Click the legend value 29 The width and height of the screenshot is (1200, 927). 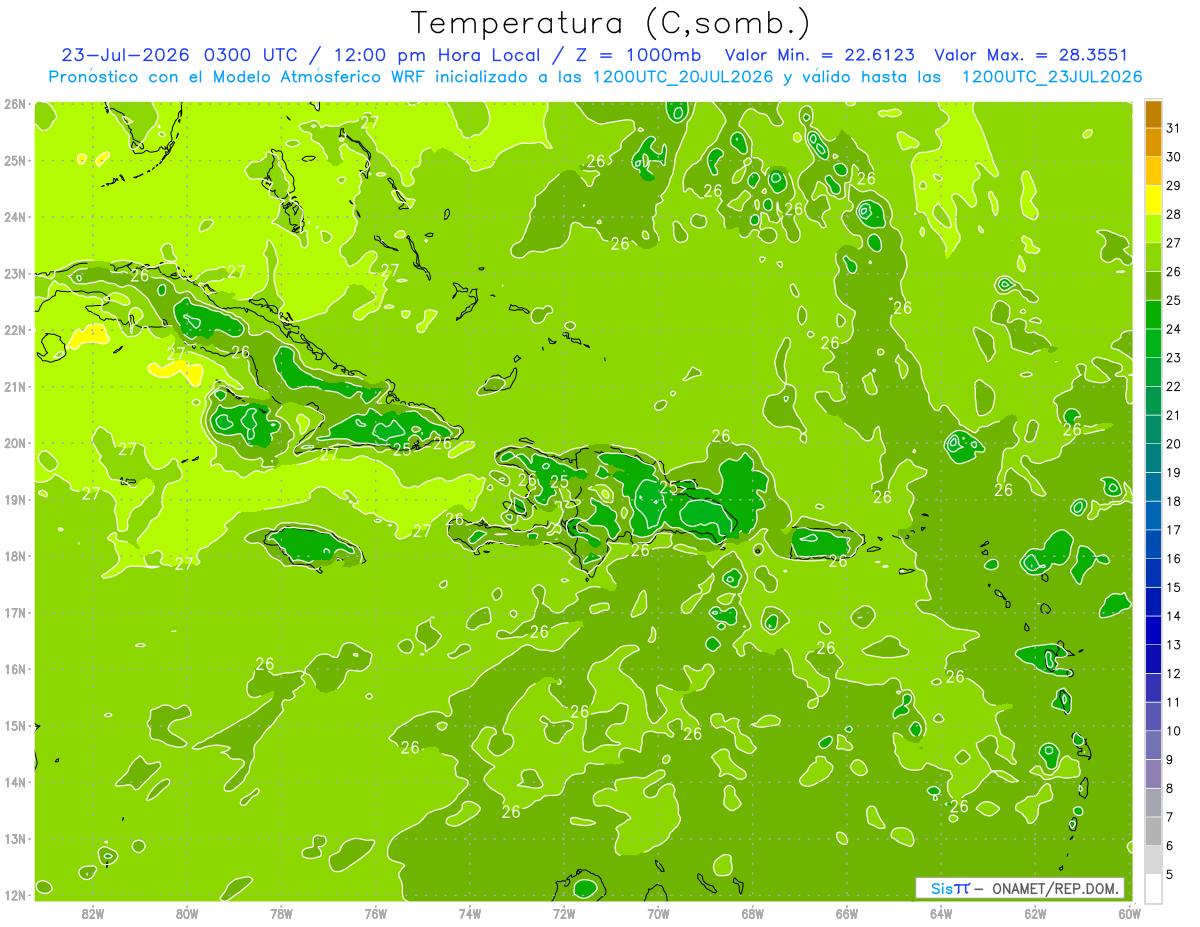coord(1175,186)
